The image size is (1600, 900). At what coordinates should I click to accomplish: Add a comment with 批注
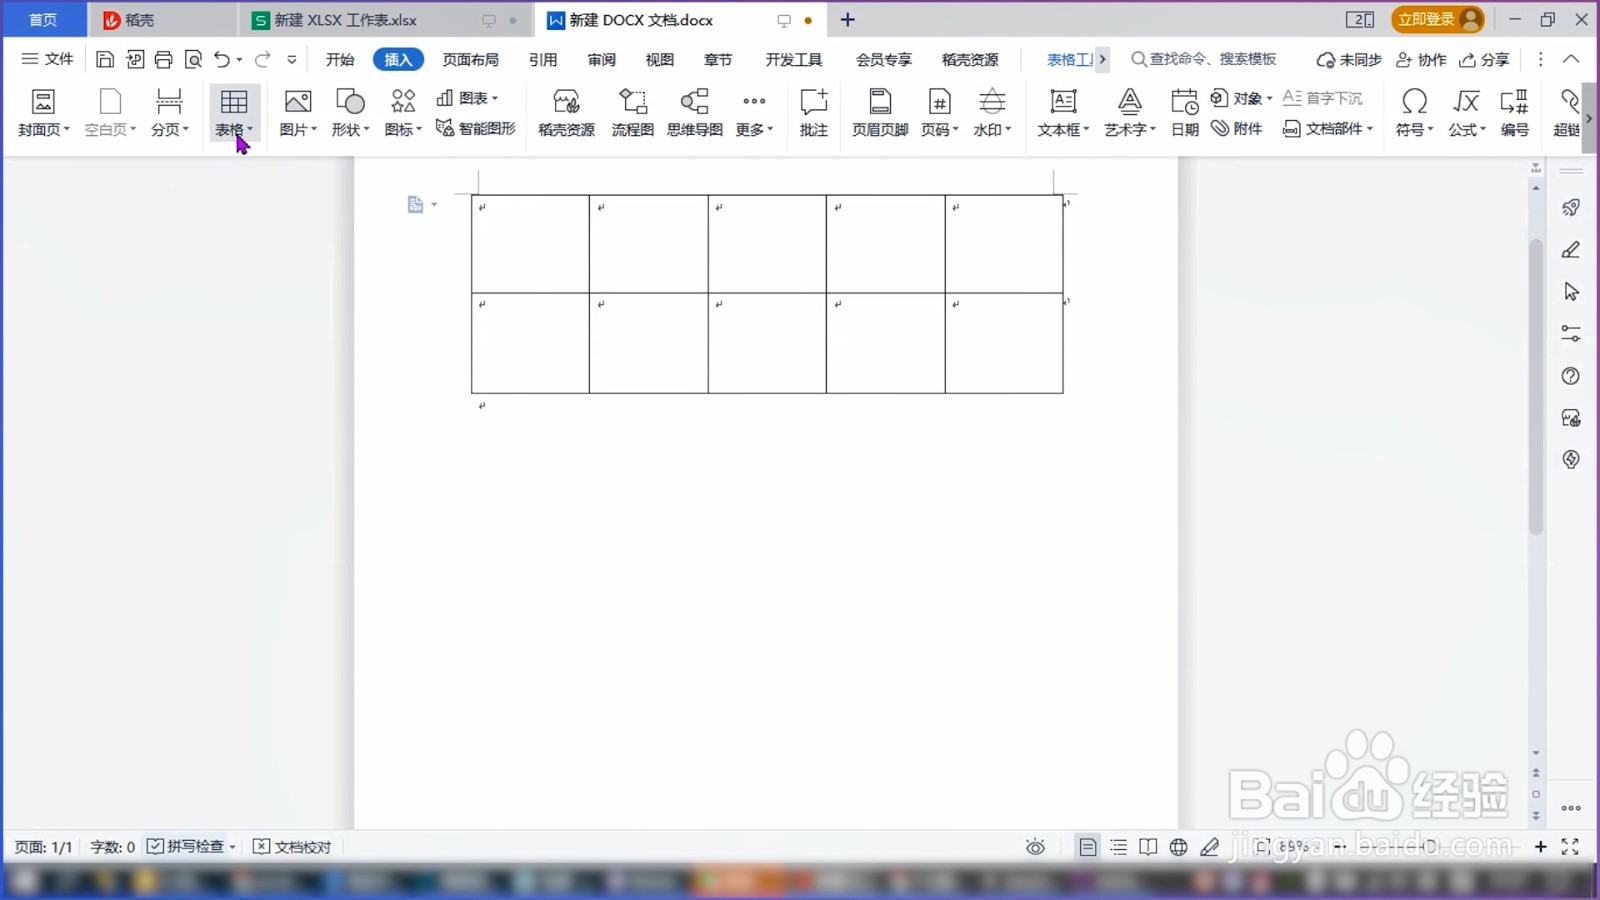pyautogui.click(x=813, y=112)
